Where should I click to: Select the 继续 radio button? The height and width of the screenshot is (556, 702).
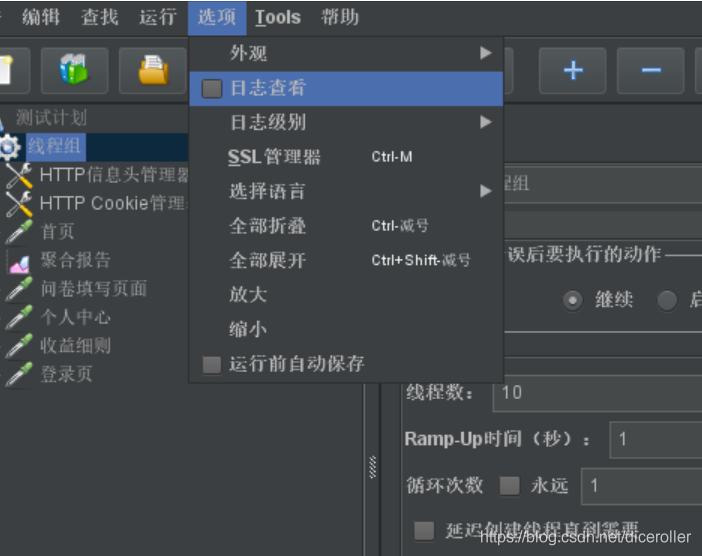(573, 300)
